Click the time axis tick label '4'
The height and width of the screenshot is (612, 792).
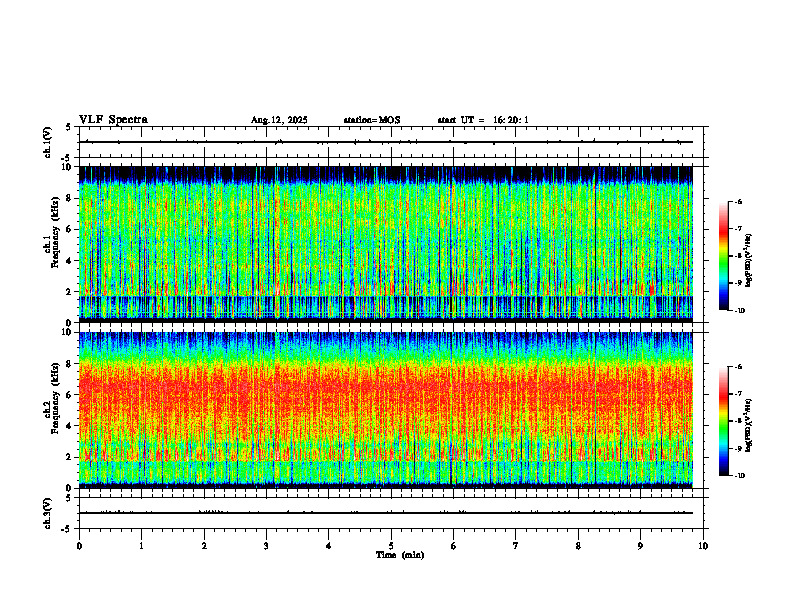[x=328, y=546]
